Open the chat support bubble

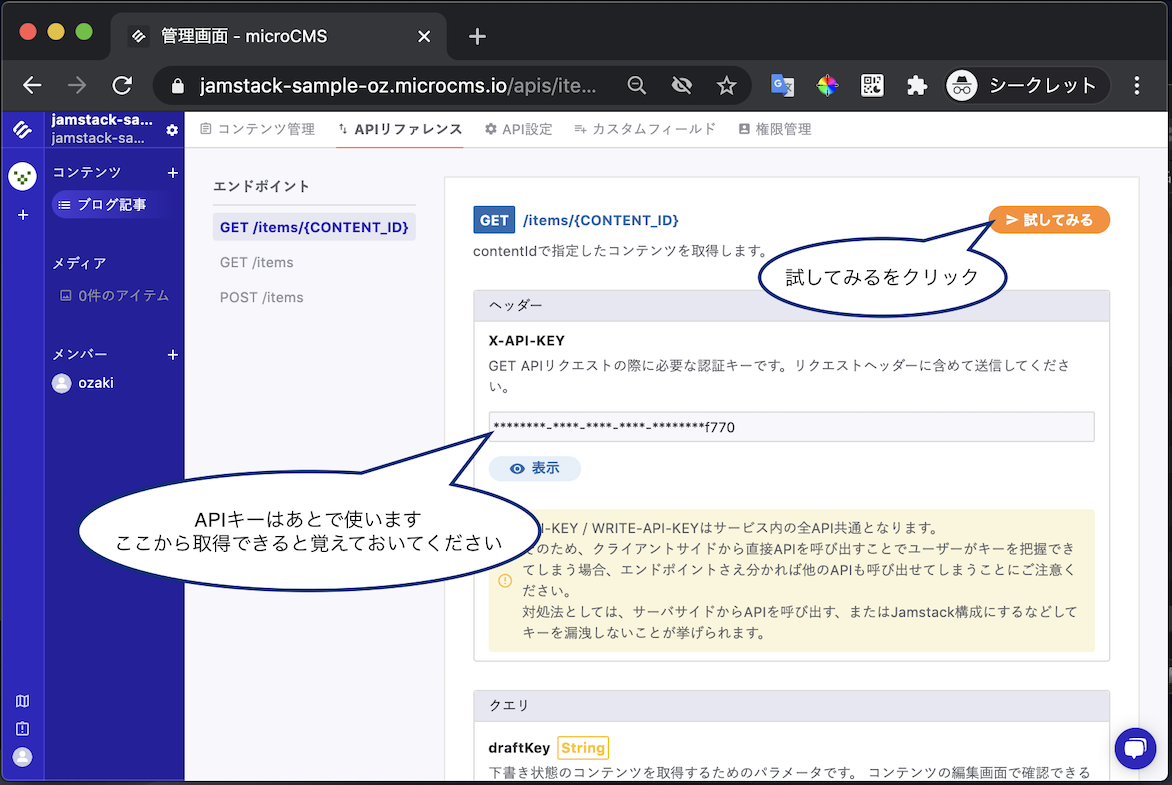pos(1135,748)
